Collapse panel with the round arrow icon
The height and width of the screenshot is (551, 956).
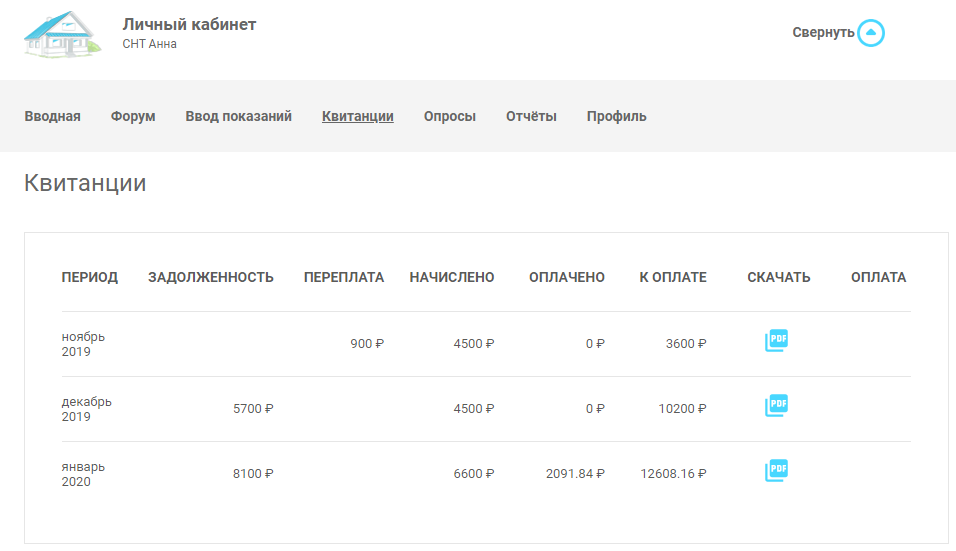pos(871,33)
